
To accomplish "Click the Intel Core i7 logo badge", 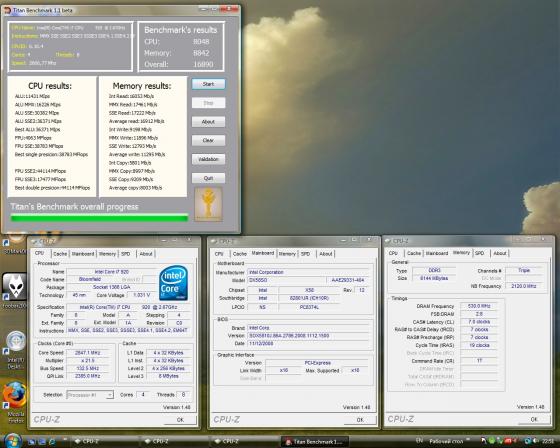I will coord(173,283).
